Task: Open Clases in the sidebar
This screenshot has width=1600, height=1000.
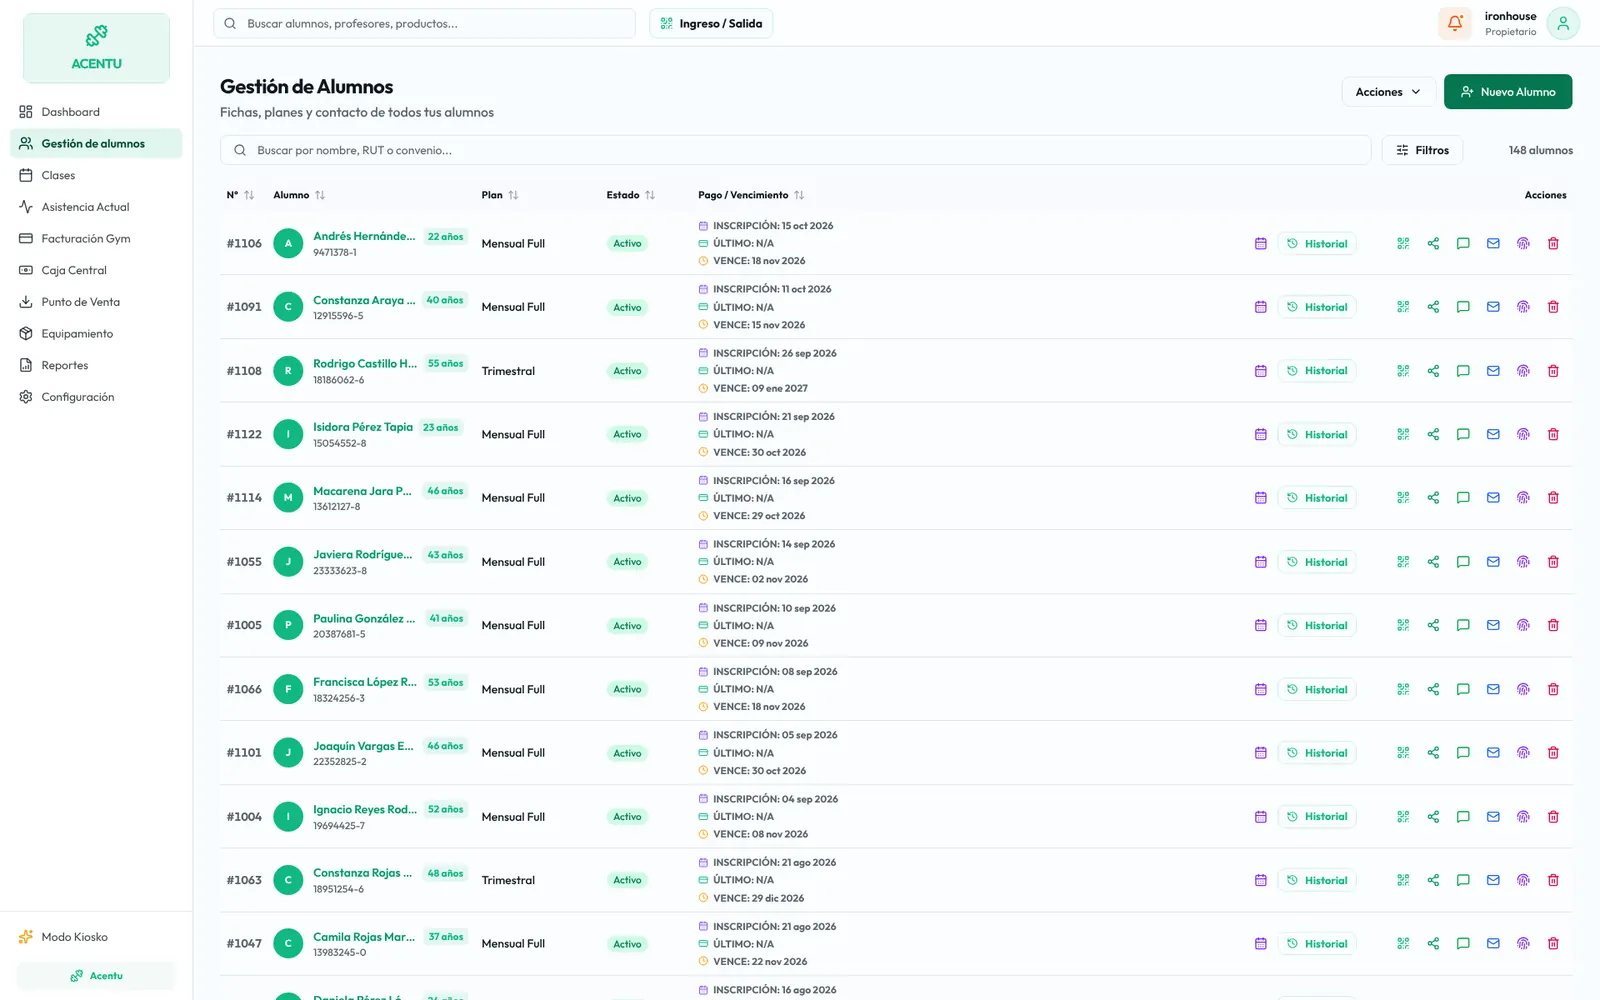Action: (96, 175)
